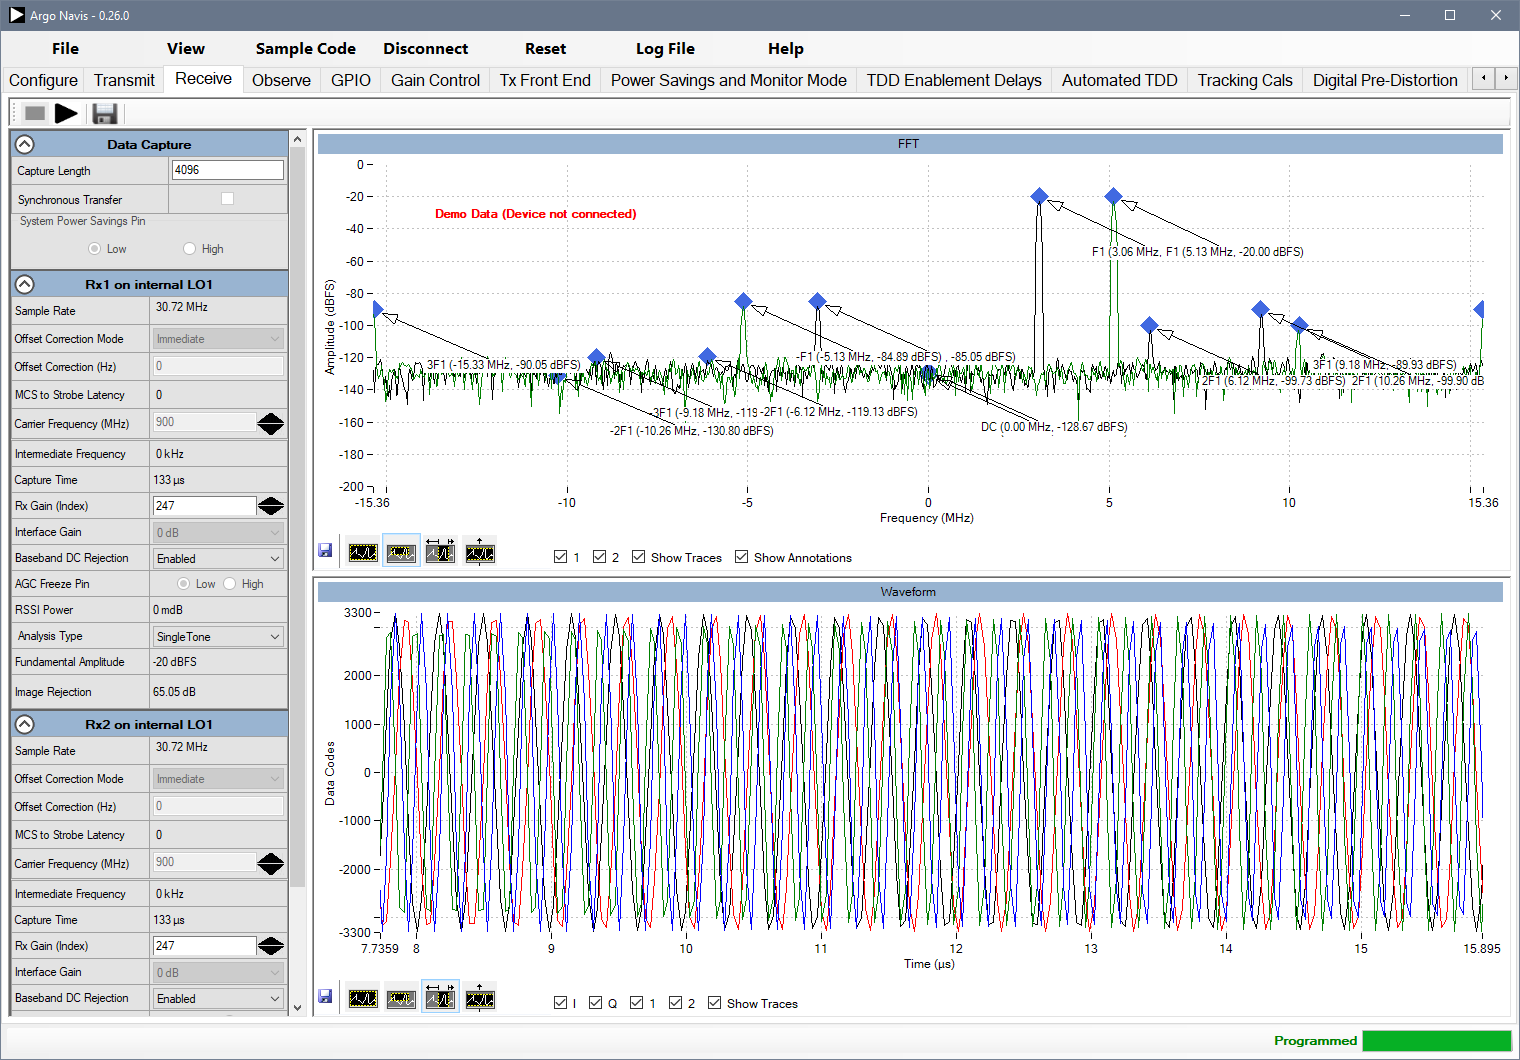Open the Log File menu

click(x=665, y=49)
